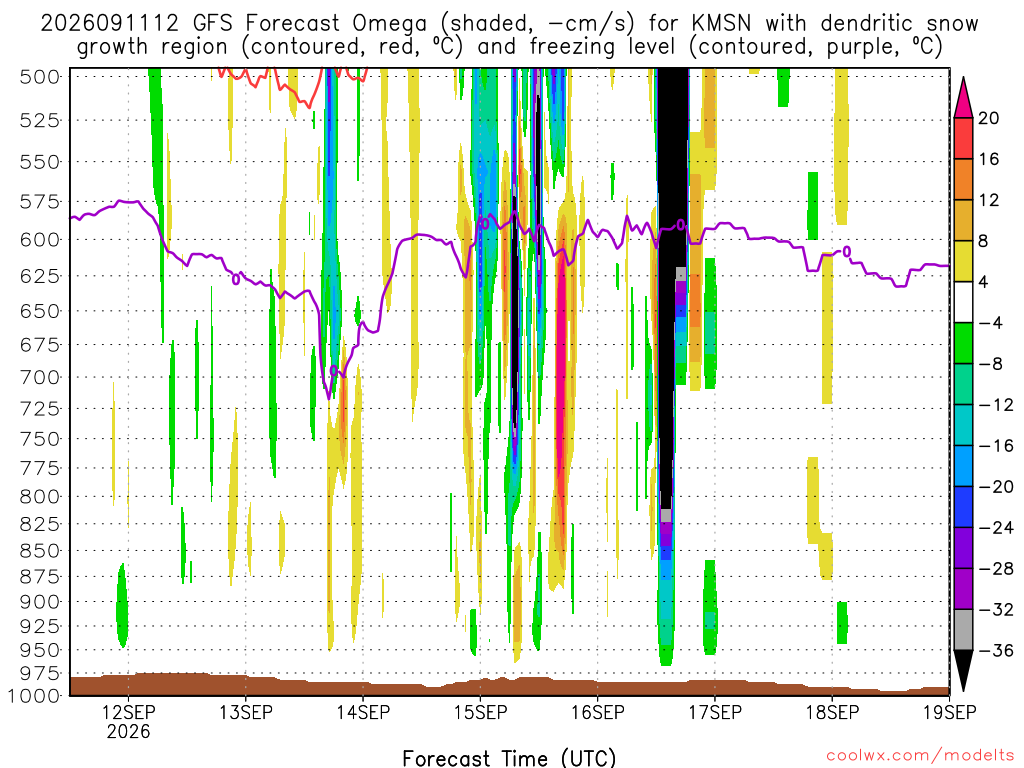This screenshot has height=768, width=1024.
Task: Click the chart title mentioning KMSN
Action: [509, 35]
